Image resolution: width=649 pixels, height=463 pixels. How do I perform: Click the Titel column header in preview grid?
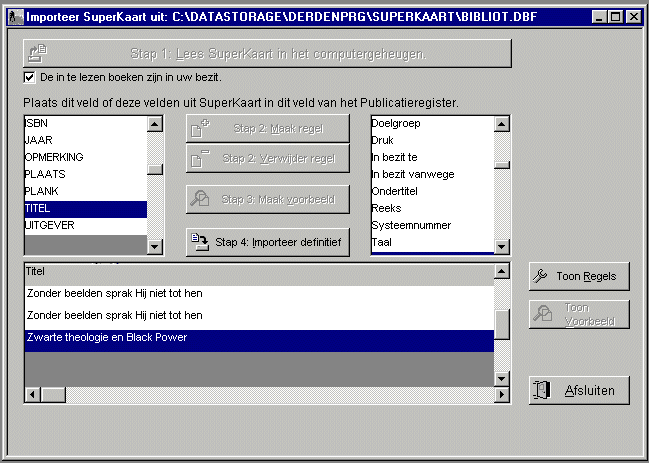259,274
